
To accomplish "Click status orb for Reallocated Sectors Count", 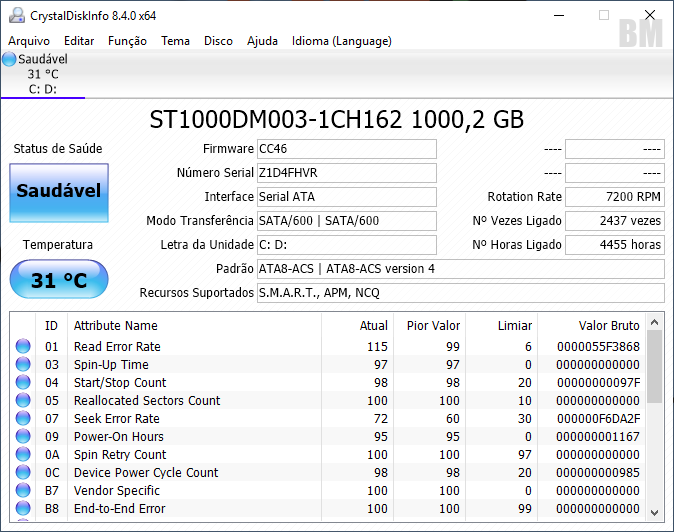I will click(23, 401).
